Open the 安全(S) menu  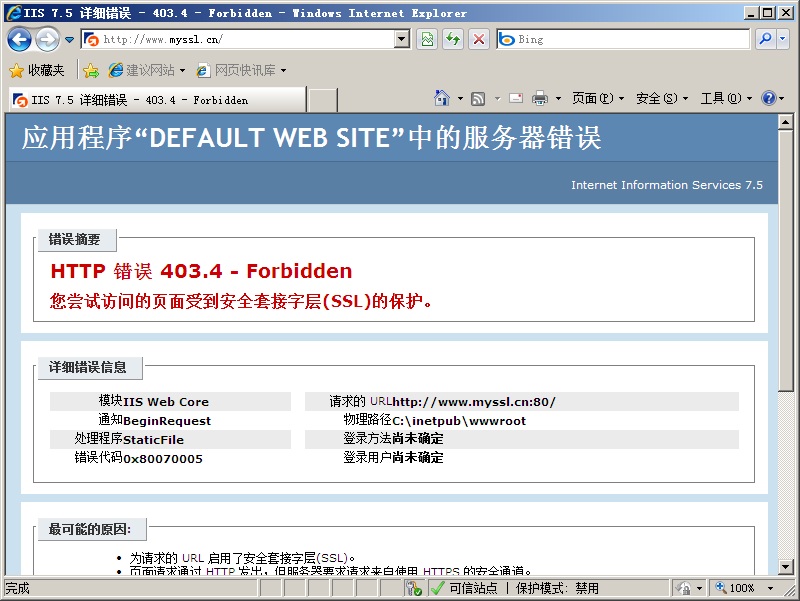pos(662,98)
